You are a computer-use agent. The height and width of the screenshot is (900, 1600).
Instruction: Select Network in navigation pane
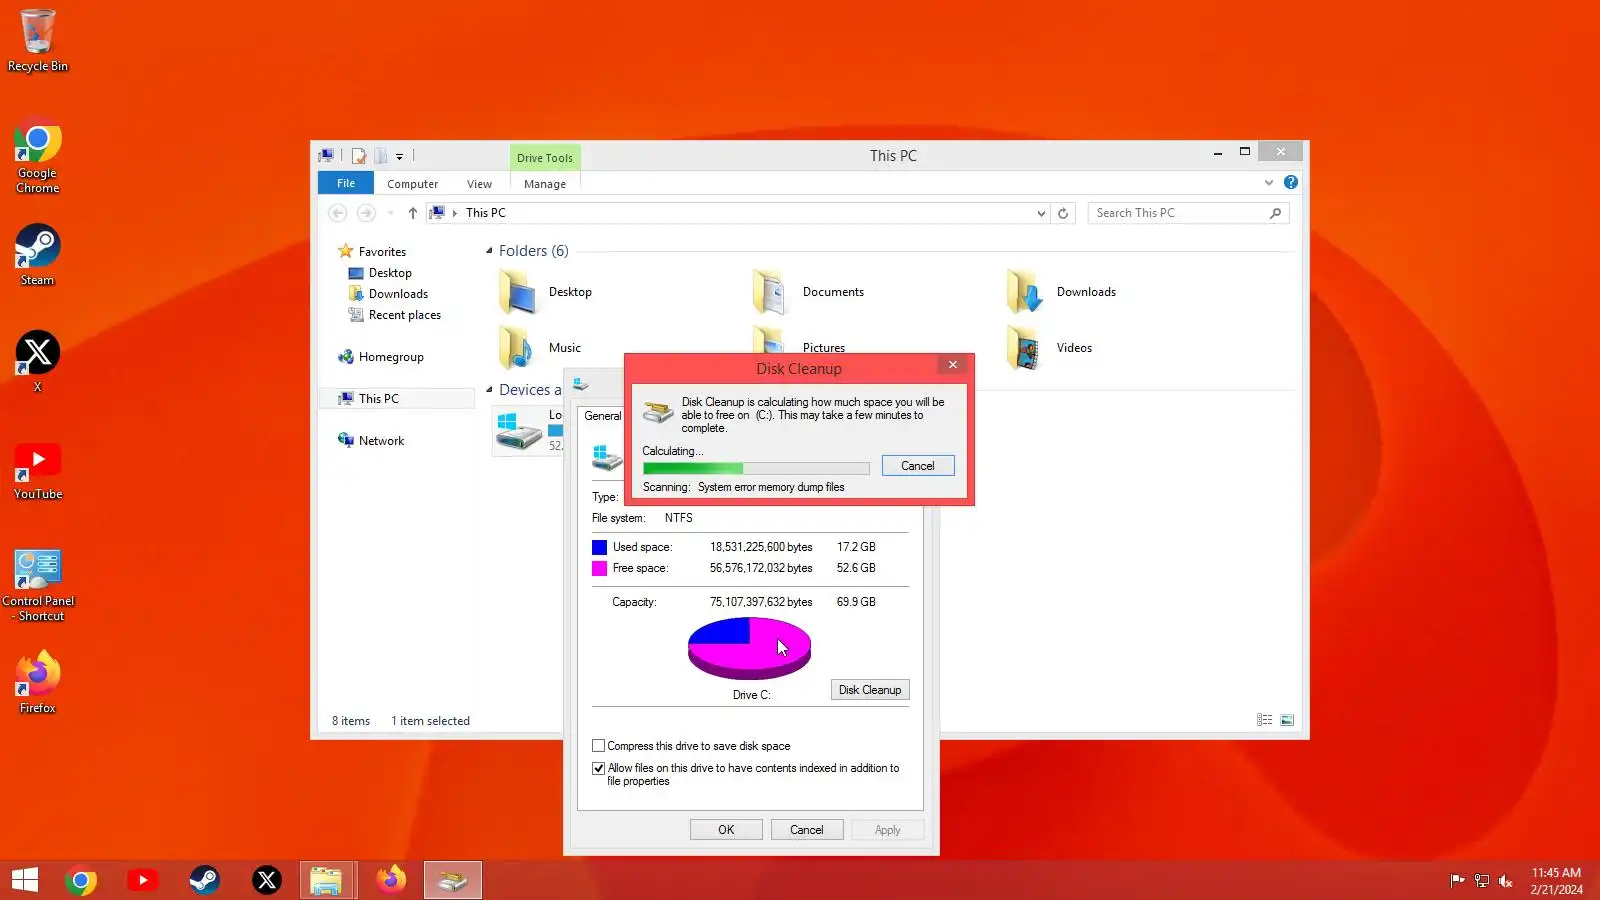coord(371,441)
